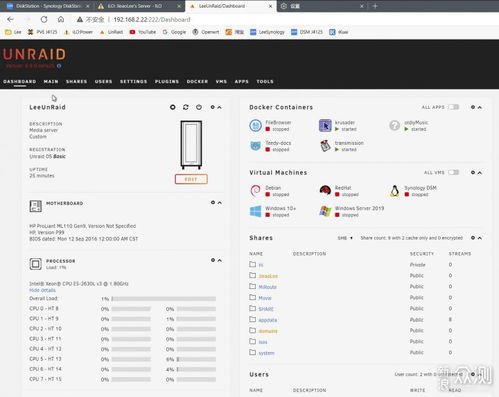Open the isos share link
This screenshot has height=397, width=499.
pos(263,342)
